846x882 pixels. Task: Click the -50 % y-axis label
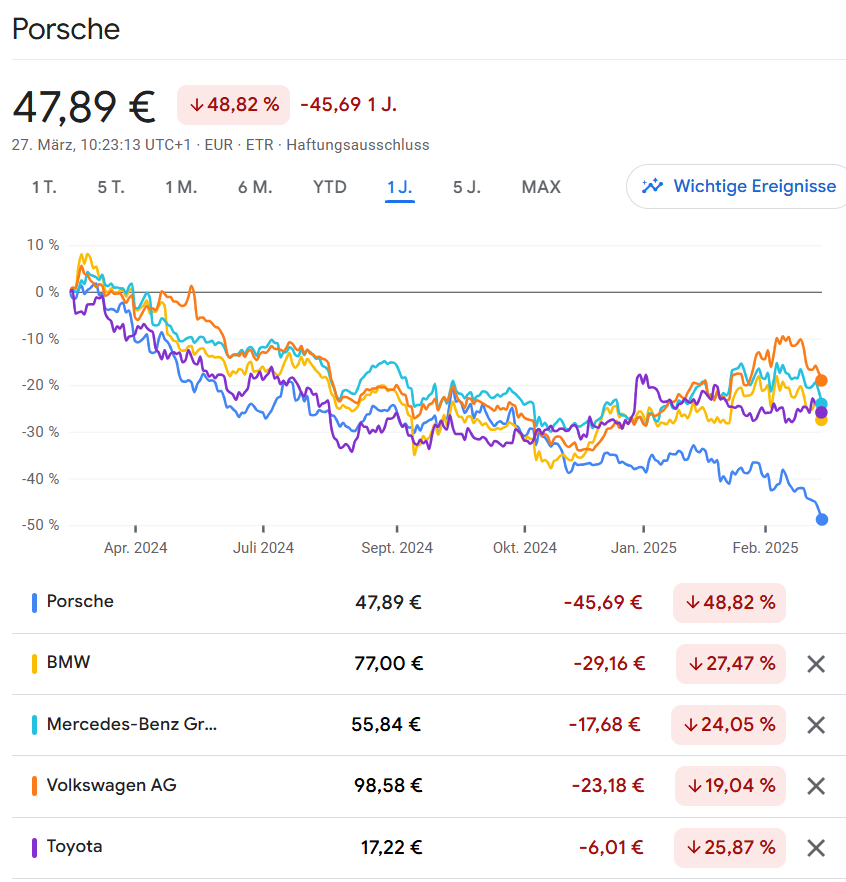(x=40, y=525)
